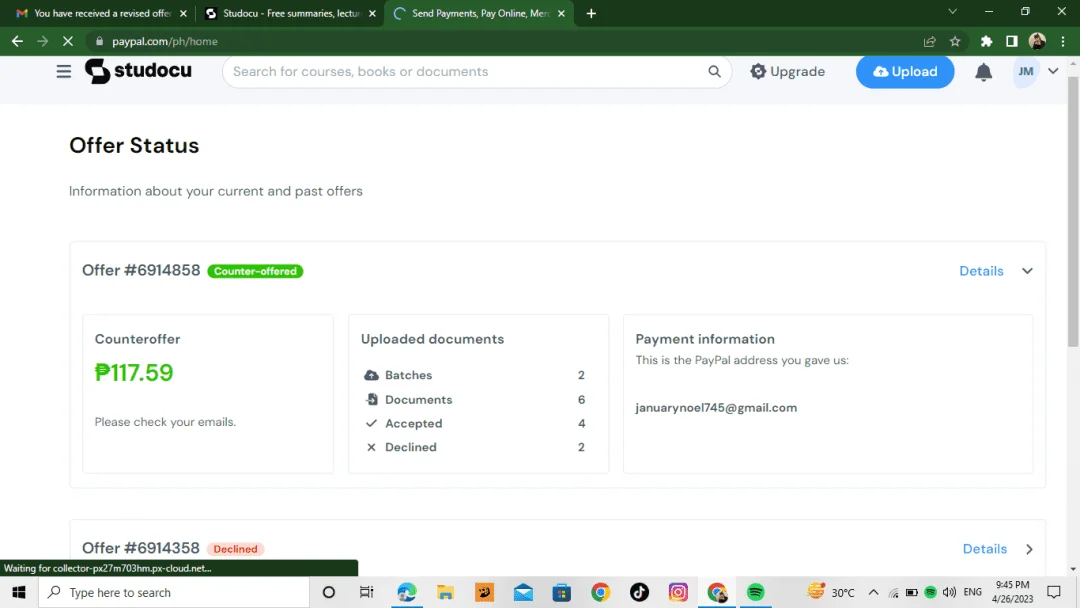Click the januarynoel745@gmail.com PayPal address
1080x608 pixels.
716,408
